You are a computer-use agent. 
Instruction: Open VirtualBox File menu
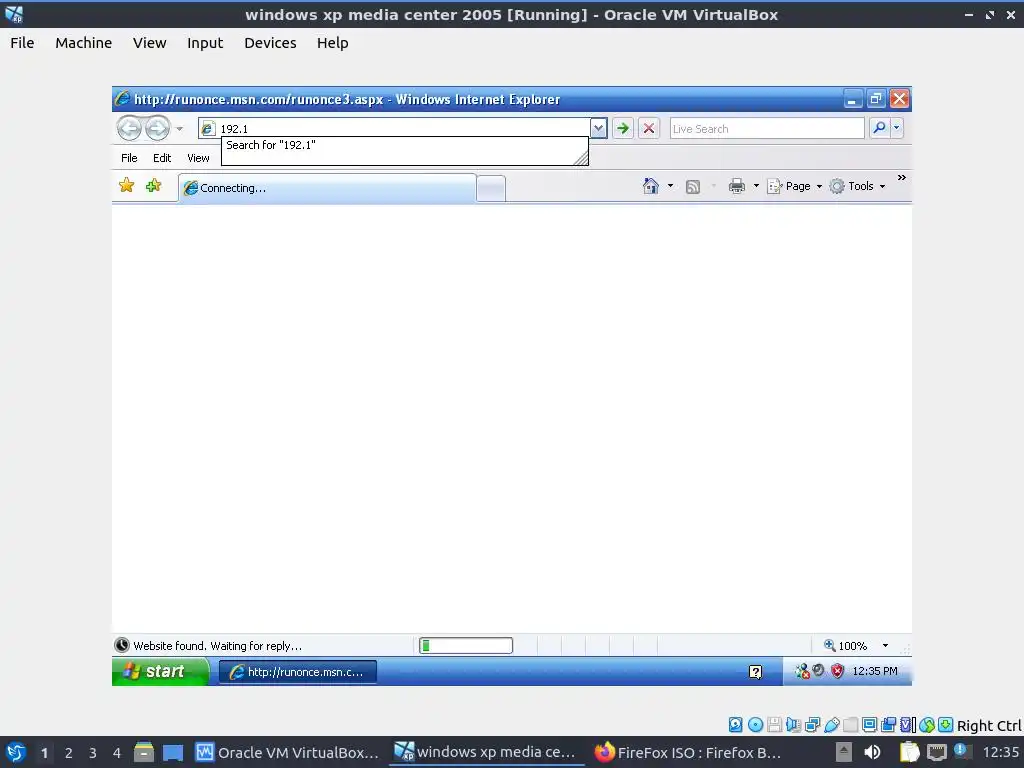22,43
